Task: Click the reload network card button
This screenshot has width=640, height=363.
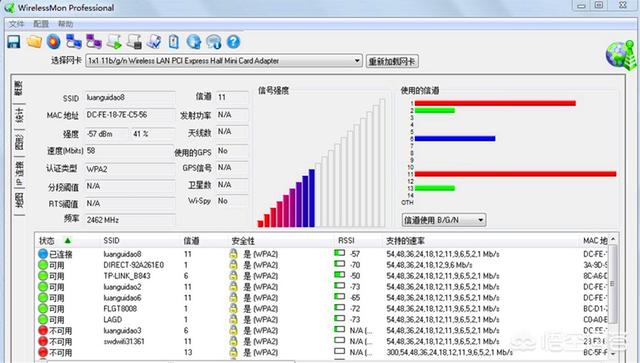Action: point(392,61)
